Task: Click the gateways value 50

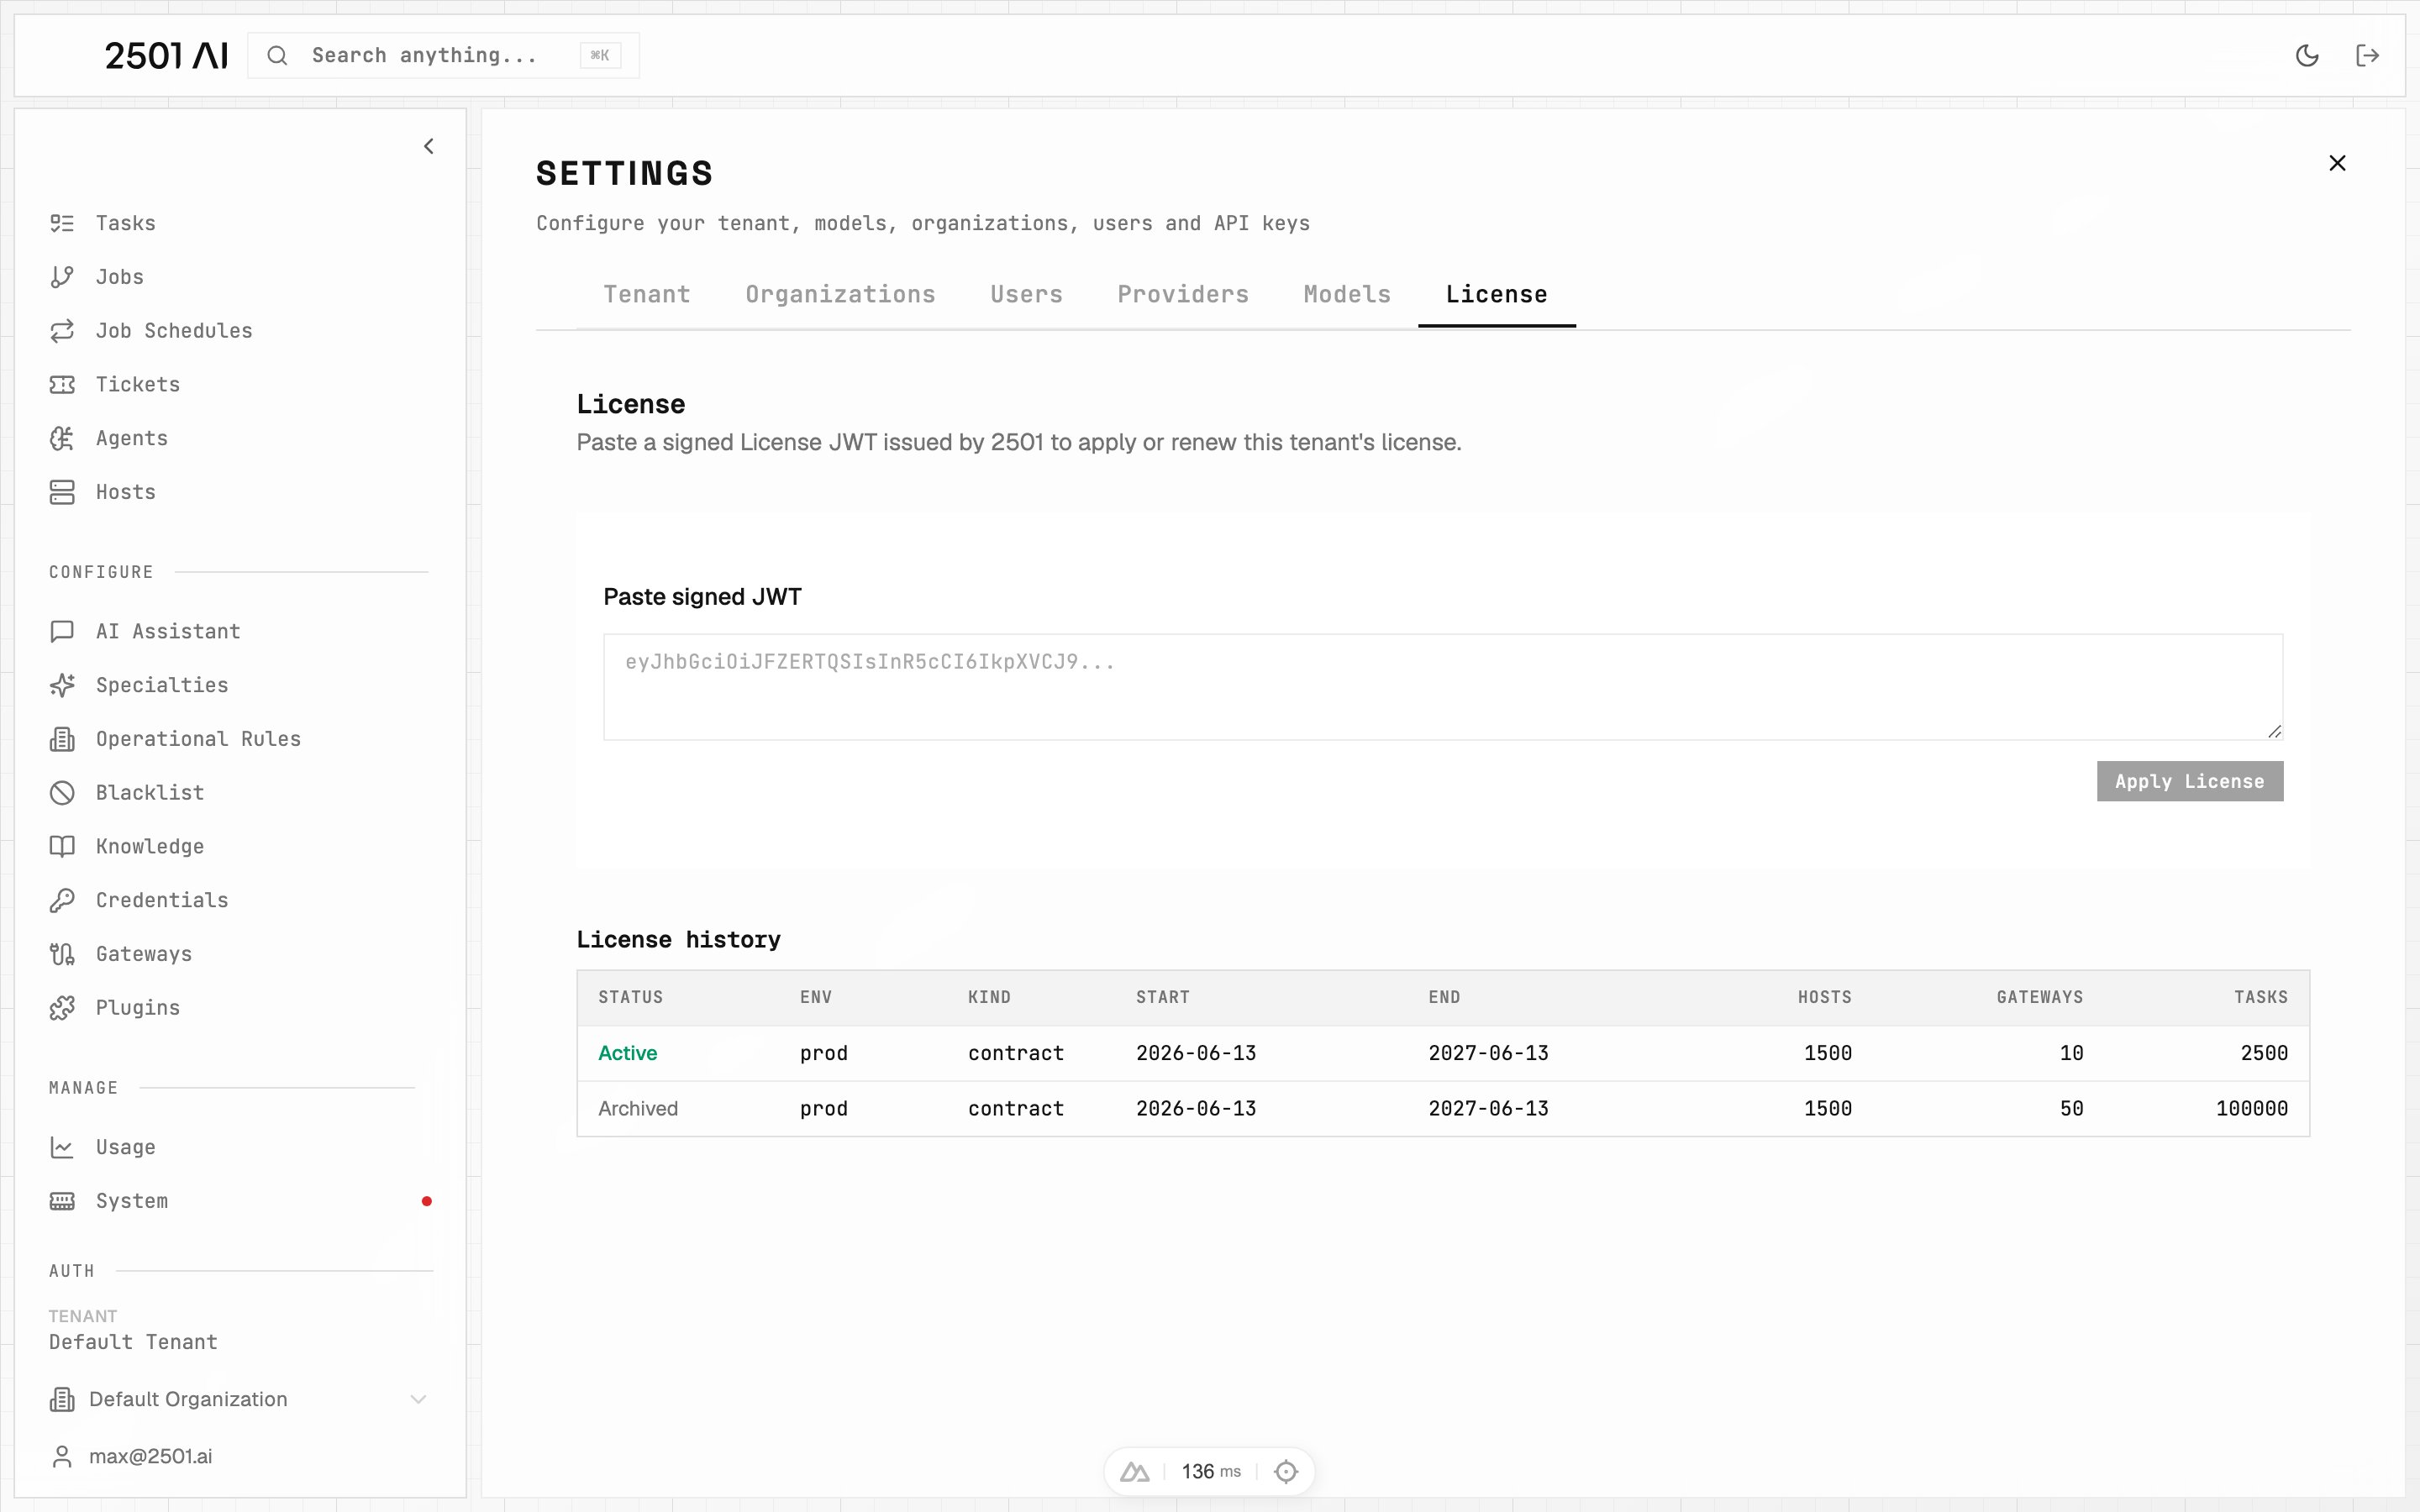Action: pos(2072,1109)
